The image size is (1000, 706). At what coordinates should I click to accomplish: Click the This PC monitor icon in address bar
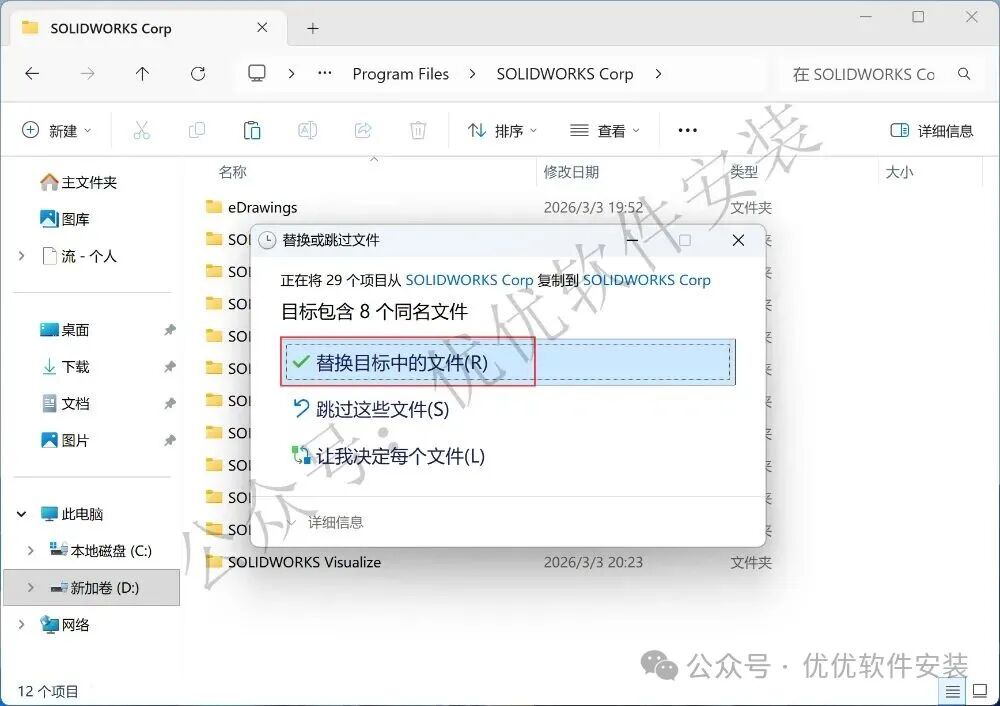(x=257, y=73)
